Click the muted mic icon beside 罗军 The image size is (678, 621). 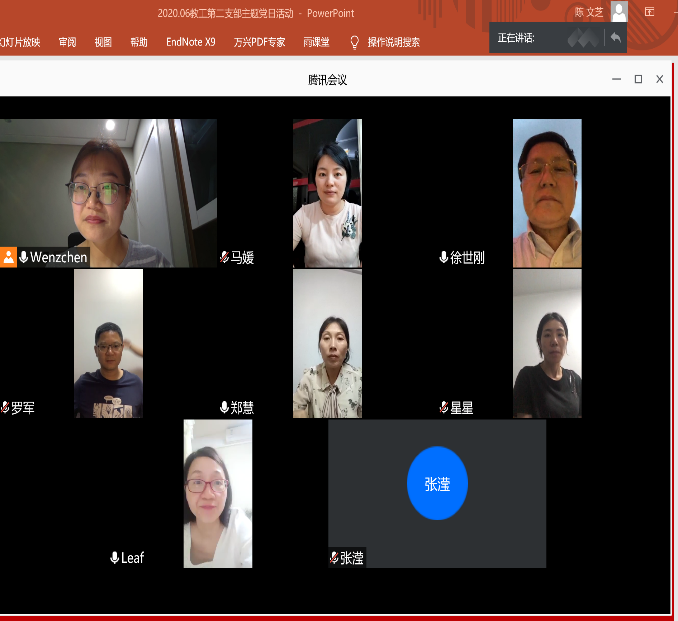point(5,408)
